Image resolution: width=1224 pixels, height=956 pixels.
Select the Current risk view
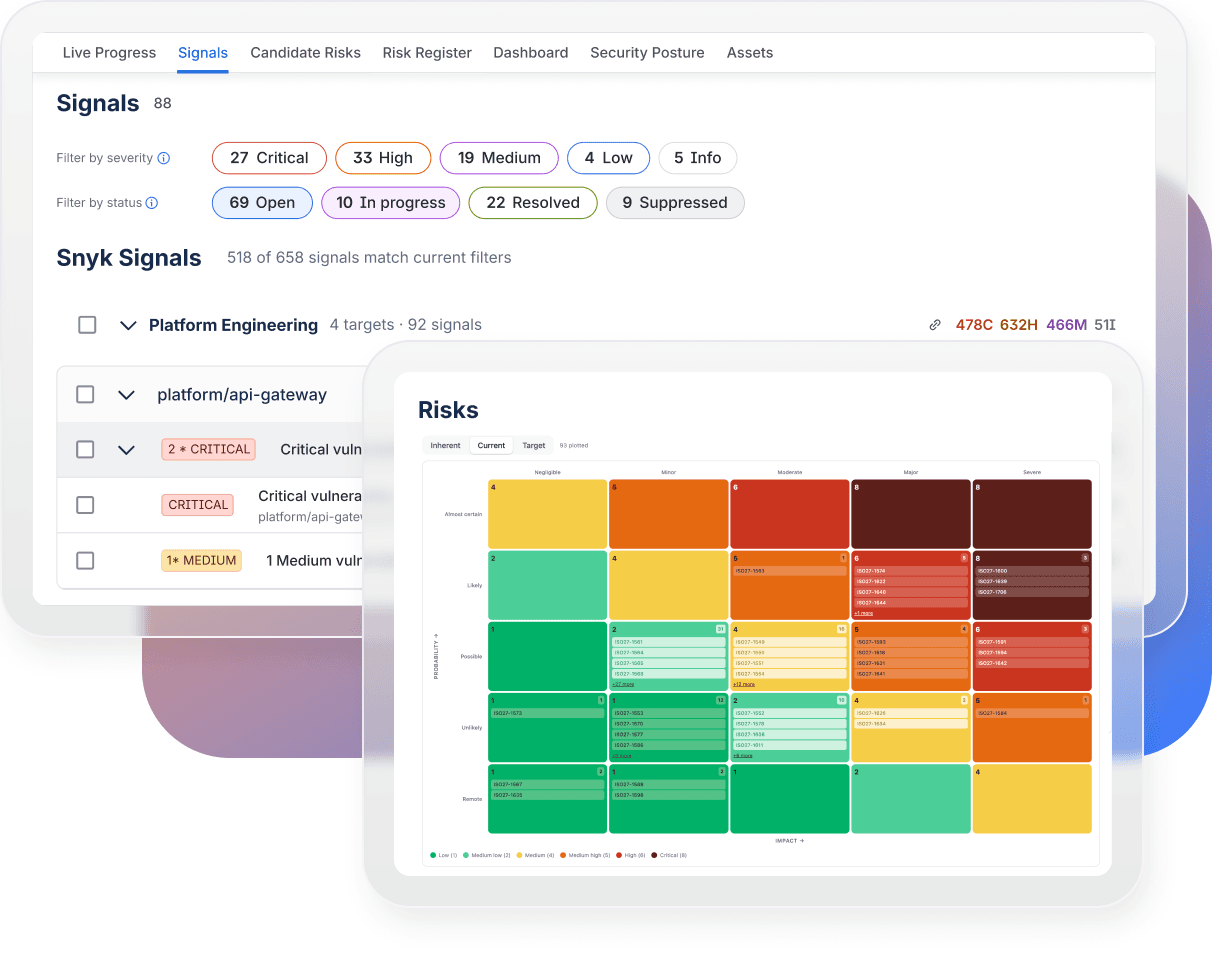[x=491, y=446]
